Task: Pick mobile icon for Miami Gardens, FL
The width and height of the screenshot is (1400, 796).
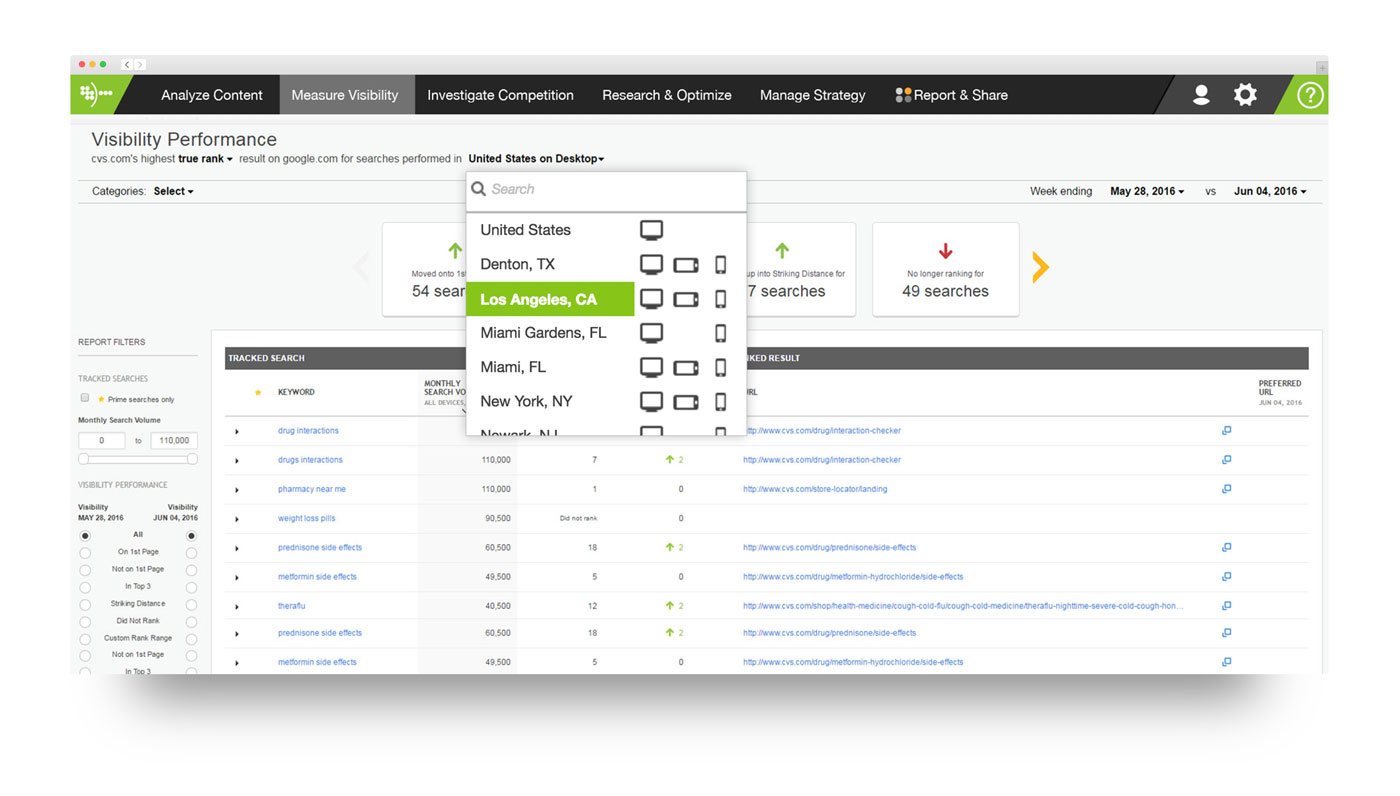Action: click(720, 333)
